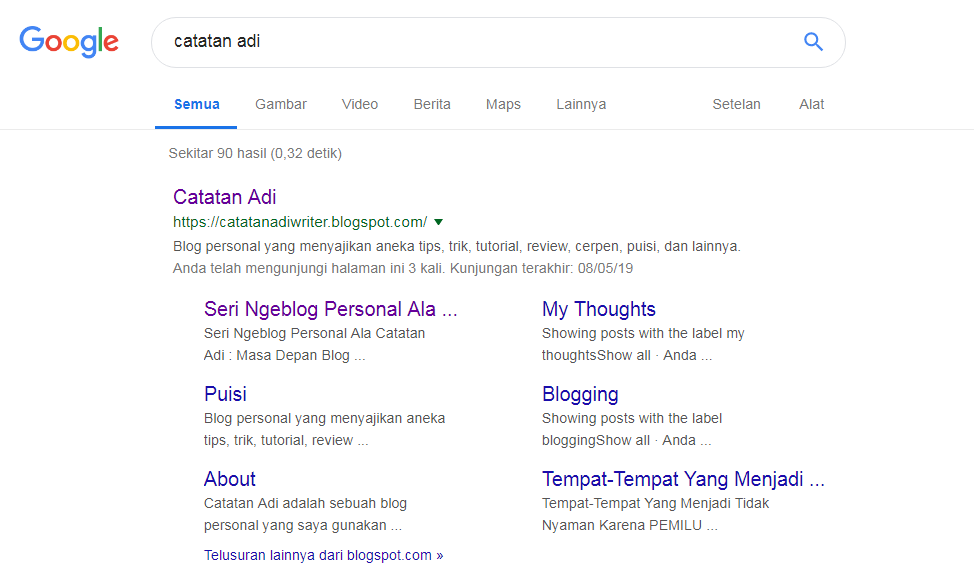974x588 pixels.
Task: Open the Puisi sitelink
Action: (225, 394)
